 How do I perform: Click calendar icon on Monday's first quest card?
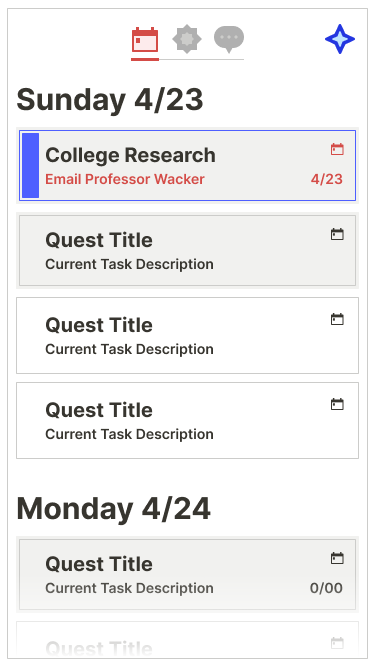[x=337, y=559]
